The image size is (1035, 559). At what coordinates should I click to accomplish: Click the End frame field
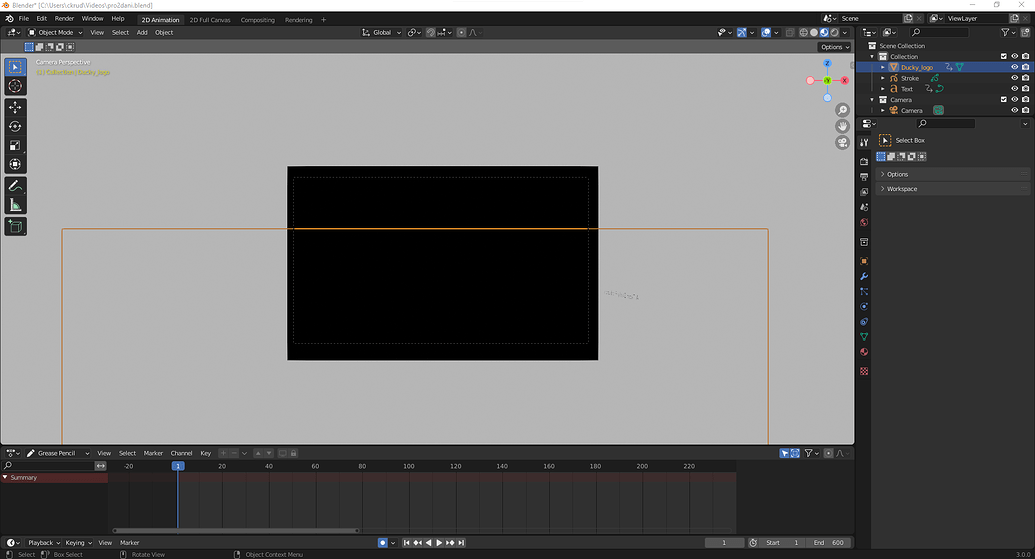click(x=828, y=543)
